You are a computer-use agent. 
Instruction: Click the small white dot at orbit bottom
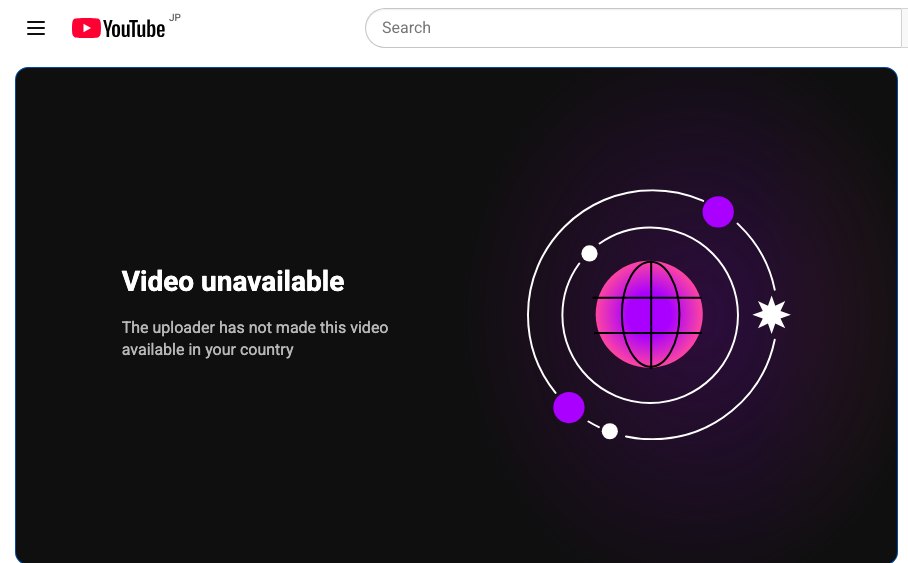point(610,431)
